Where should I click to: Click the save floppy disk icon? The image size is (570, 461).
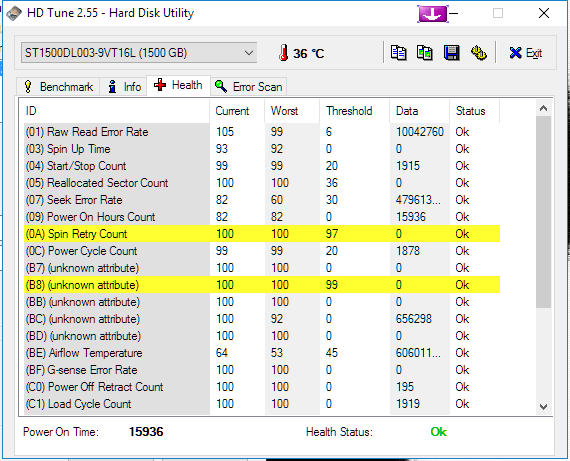click(x=451, y=53)
